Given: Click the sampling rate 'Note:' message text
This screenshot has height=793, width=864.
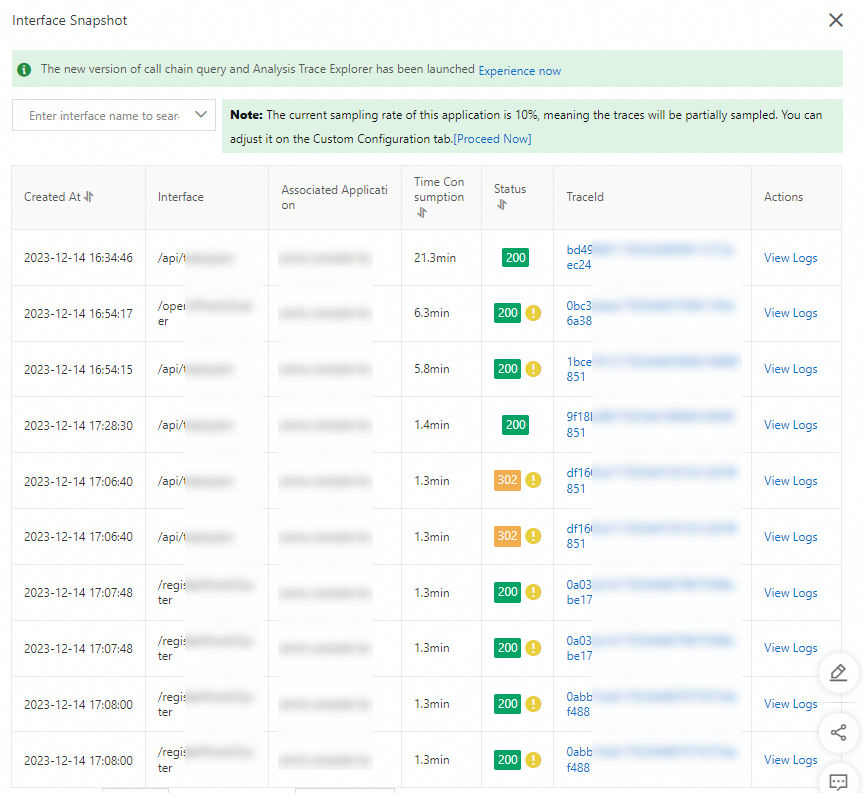Looking at the screenshot, I should [x=526, y=127].
